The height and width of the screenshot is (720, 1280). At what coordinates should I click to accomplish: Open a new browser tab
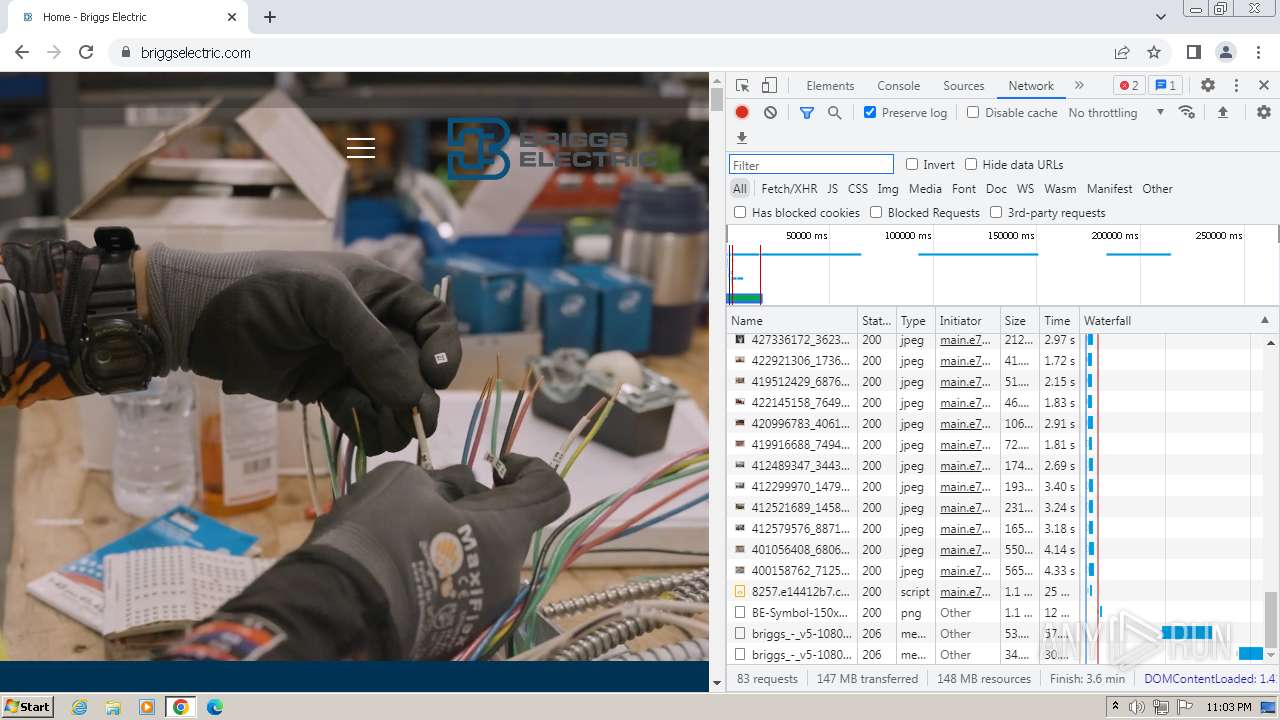[x=270, y=17]
